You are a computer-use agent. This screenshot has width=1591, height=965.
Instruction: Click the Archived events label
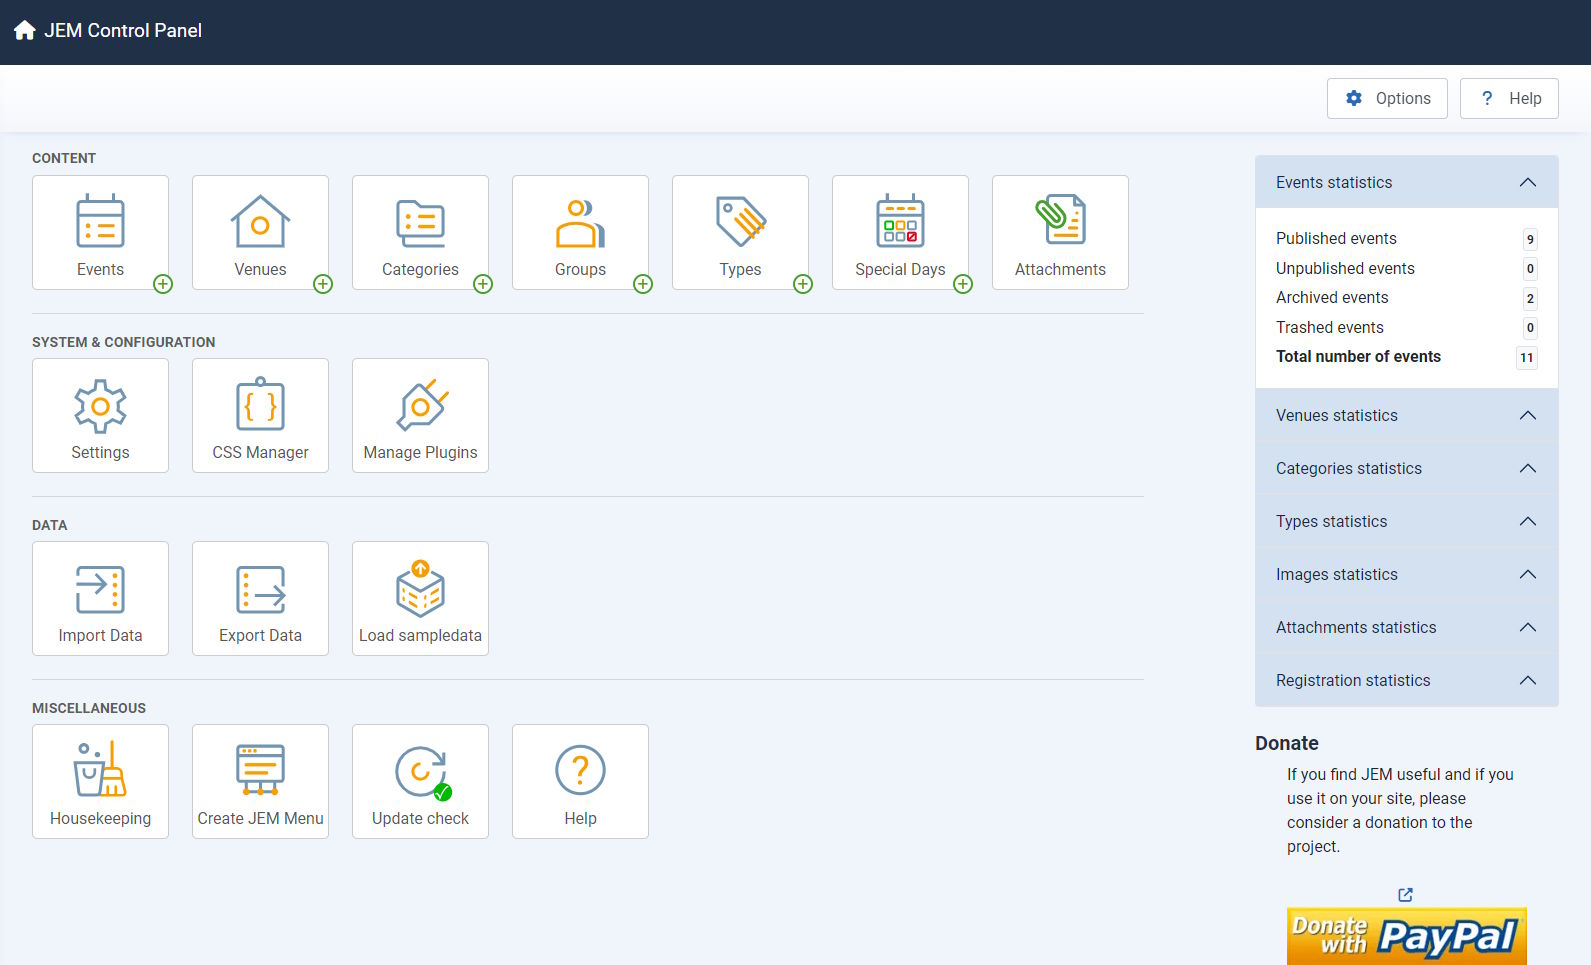[1332, 297]
